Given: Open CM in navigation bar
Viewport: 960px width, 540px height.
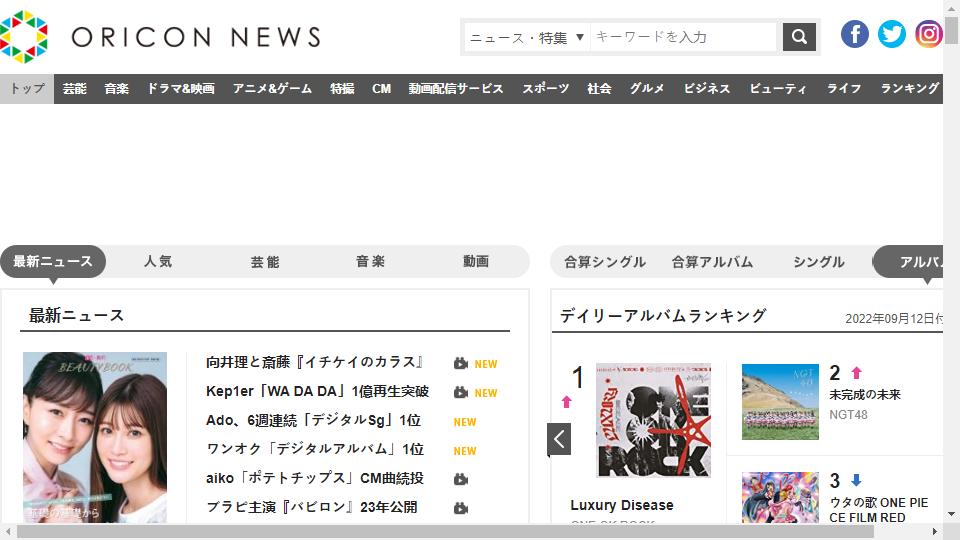Looking at the screenshot, I should pyautogui.click(x=381, y=89).
